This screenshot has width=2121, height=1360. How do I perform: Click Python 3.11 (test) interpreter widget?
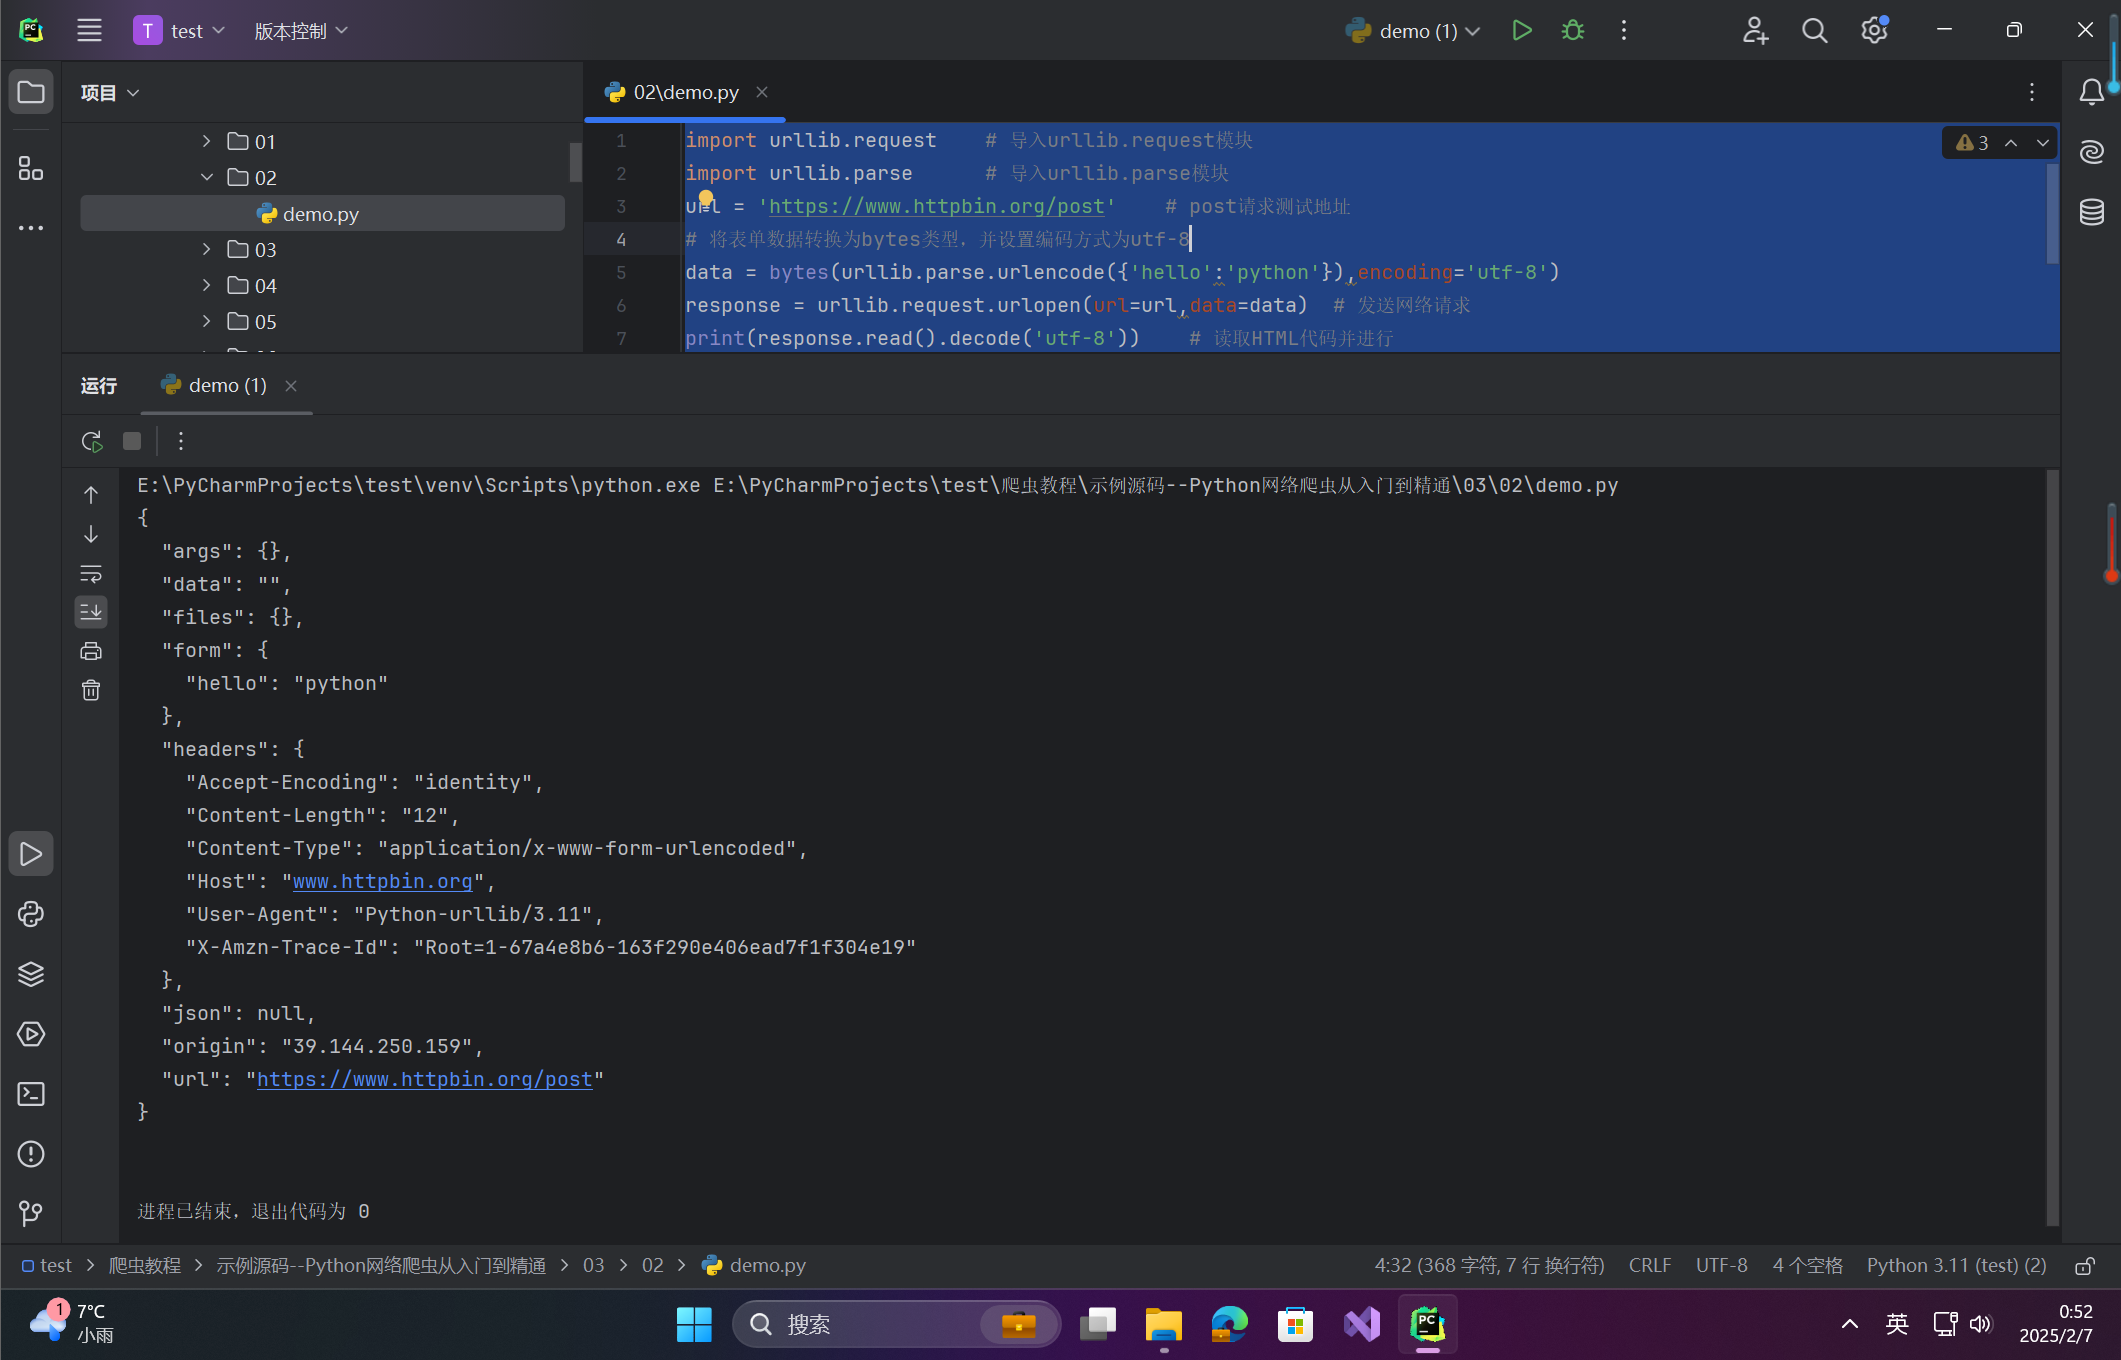click(x=1955, y=1266)
